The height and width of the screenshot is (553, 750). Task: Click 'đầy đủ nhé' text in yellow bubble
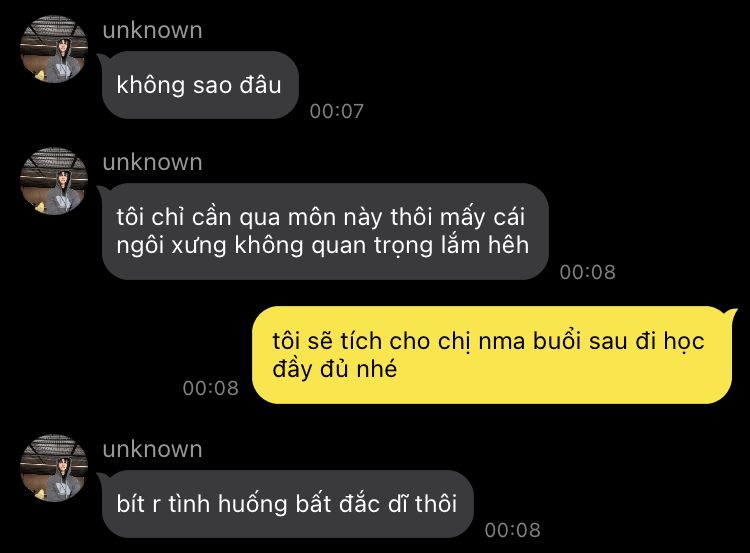(x=335, y=369)
